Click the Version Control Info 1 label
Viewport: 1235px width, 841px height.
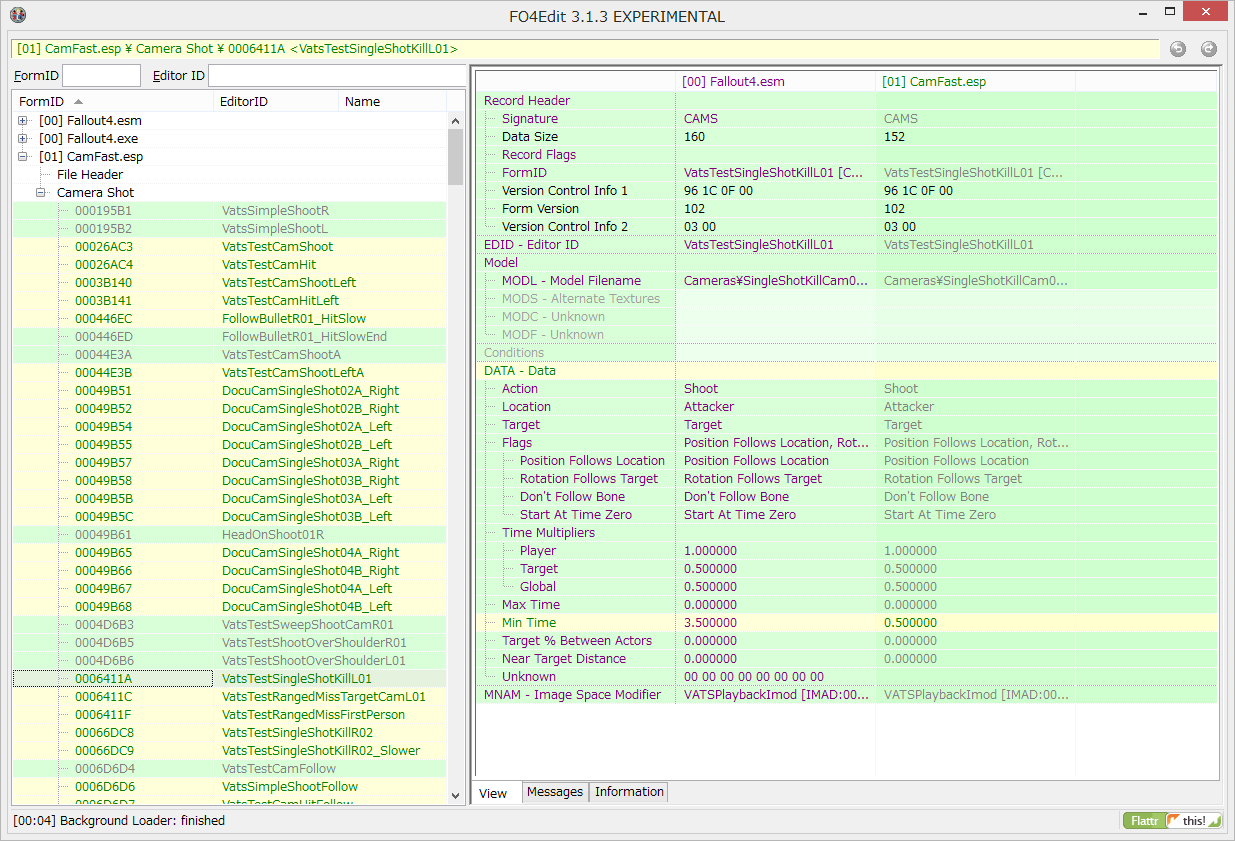click(x=565, y=191)
